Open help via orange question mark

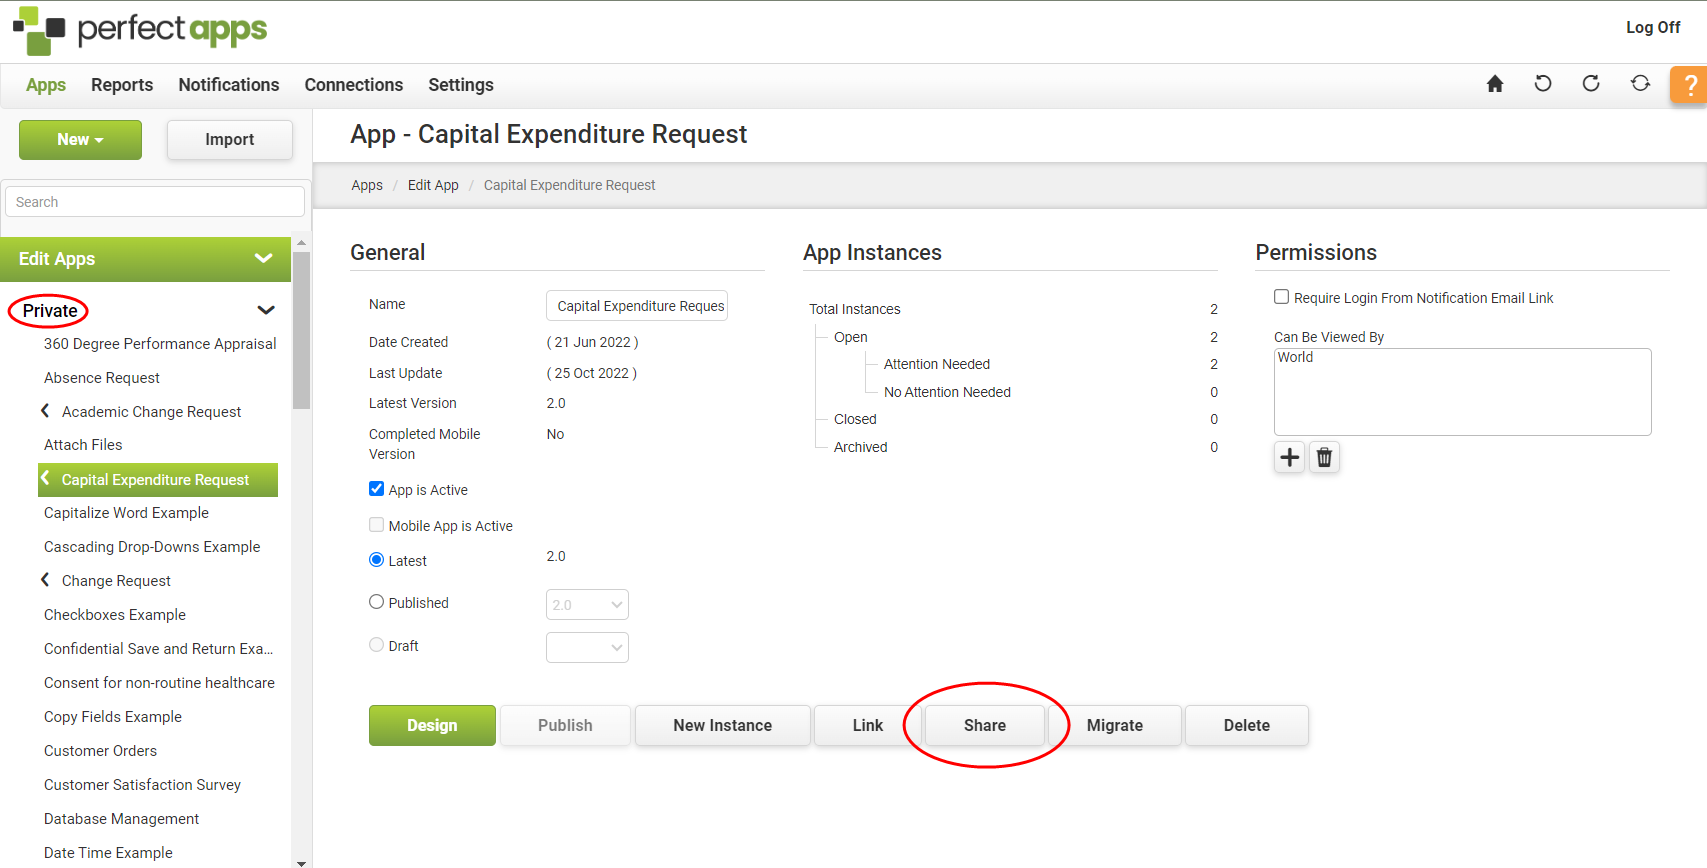click(x=1689, y=85)
